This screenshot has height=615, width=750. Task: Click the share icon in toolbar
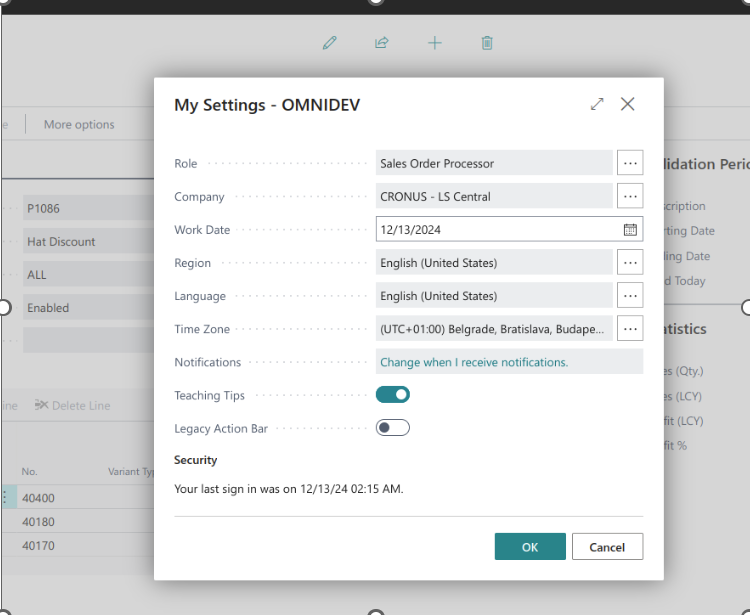(382, 43)
